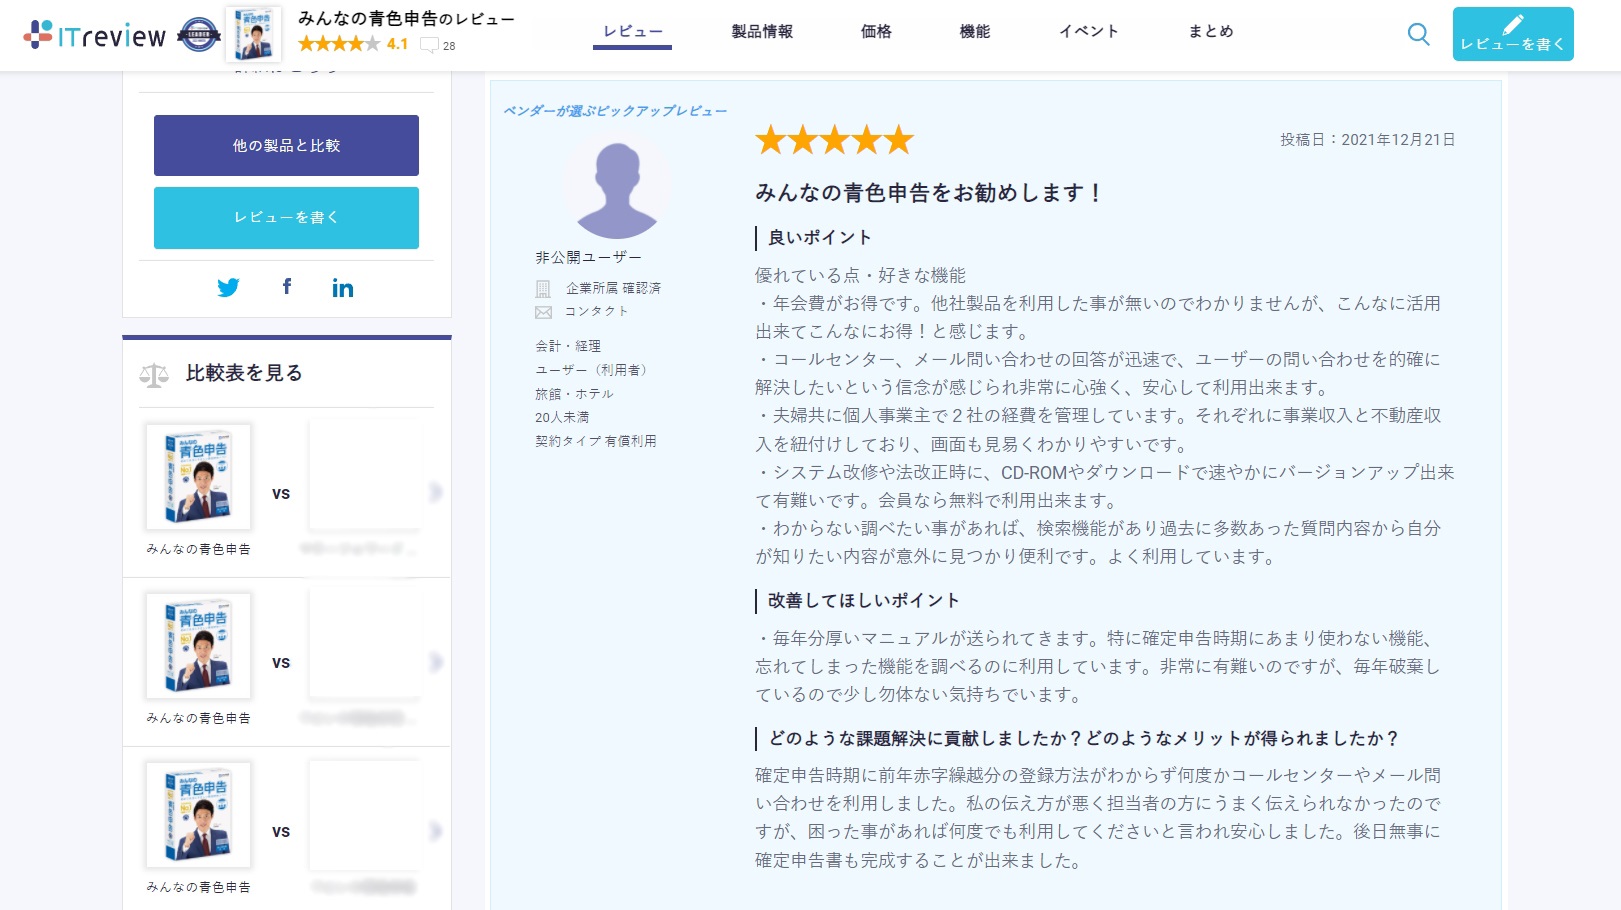
Task: Open the まとめ tab
Action: click(1211, 31)
